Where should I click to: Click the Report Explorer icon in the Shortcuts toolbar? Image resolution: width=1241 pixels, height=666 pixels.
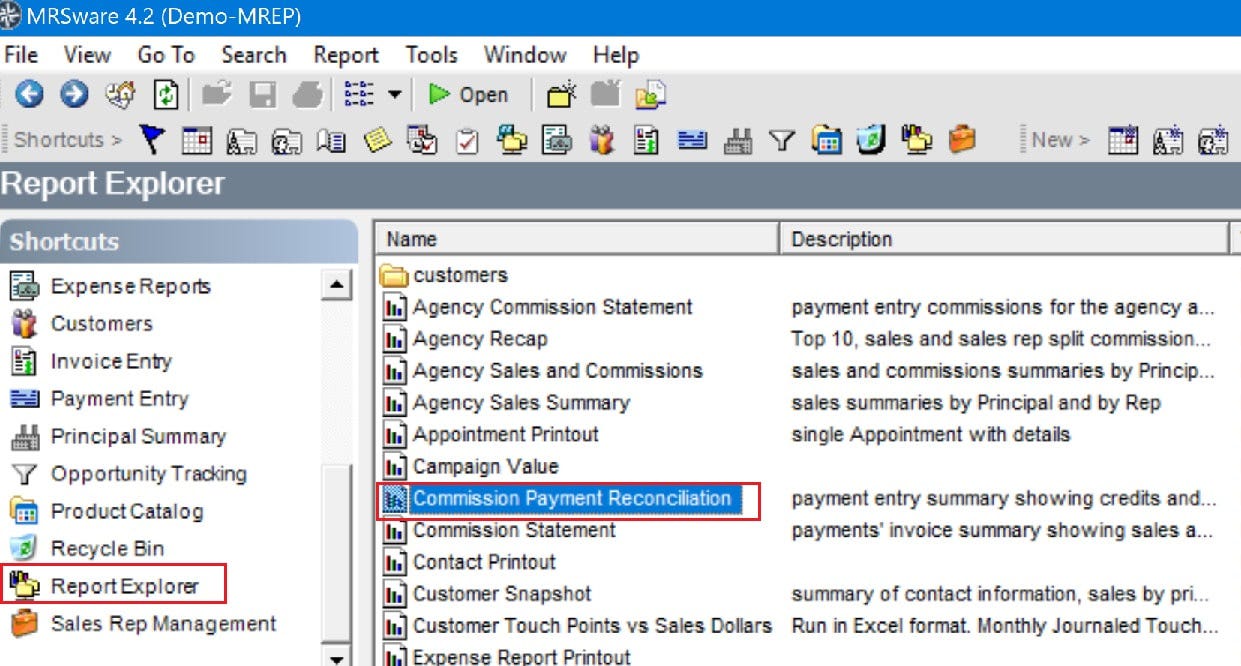tap(916, 140)
